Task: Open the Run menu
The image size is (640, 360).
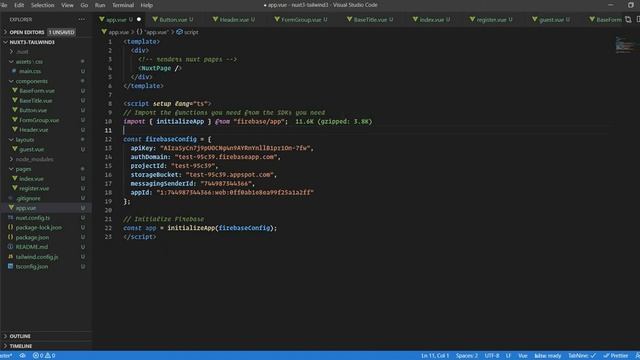Action: click(100, 5)
